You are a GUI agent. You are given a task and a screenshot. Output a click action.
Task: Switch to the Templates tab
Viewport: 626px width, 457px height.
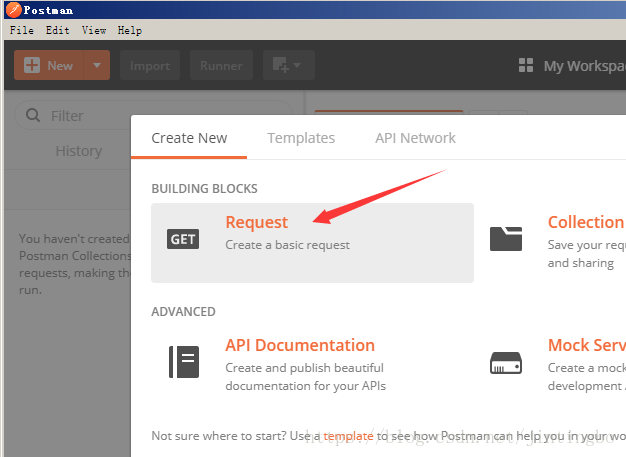click(x=301, y=138)
